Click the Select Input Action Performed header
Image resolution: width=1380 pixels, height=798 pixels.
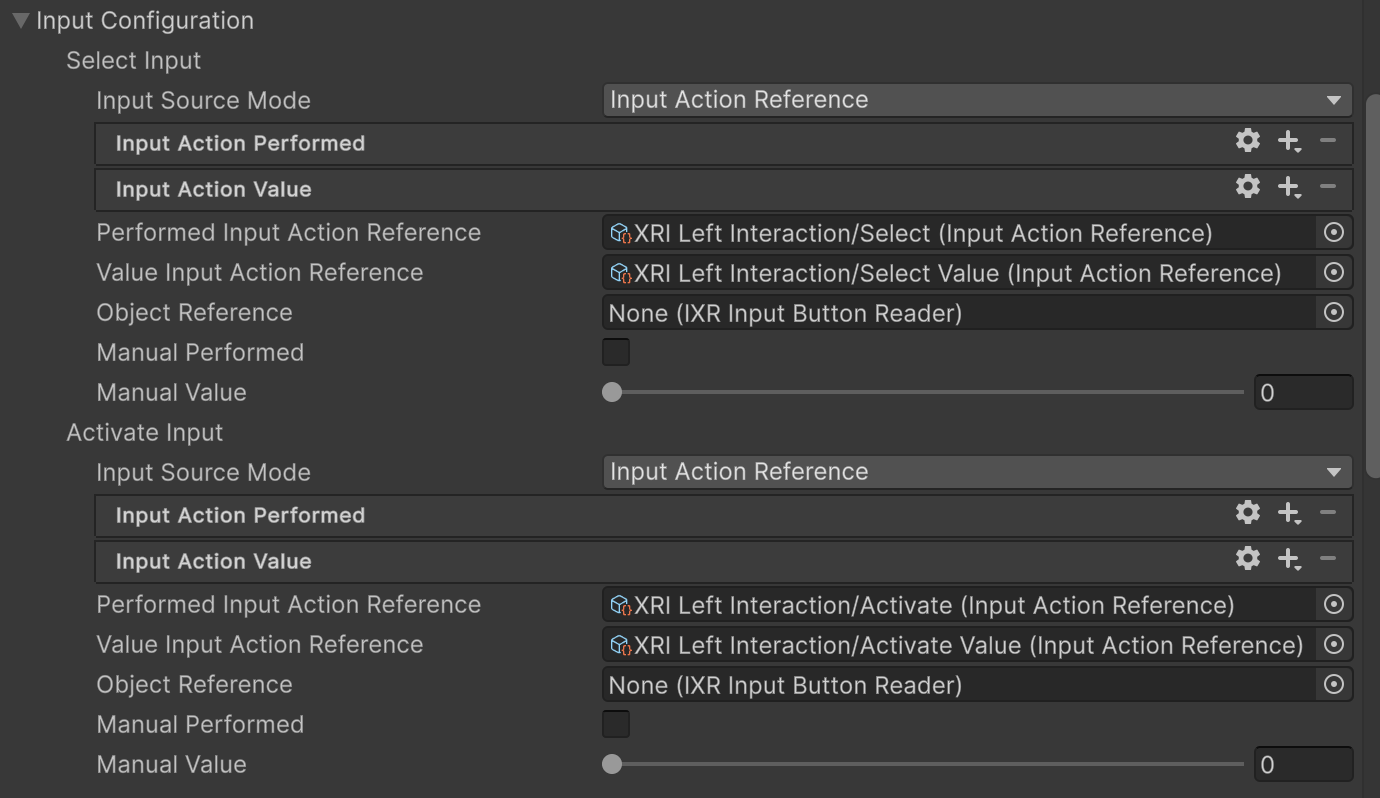240,143
